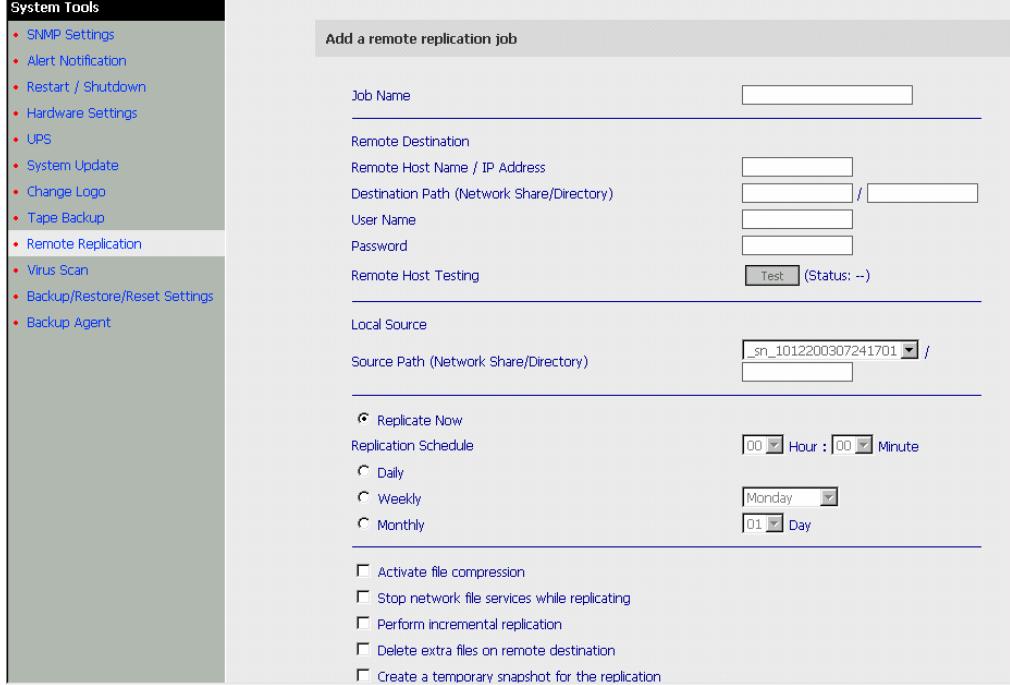
Task: Click the Replication Schedule label
Action: (x=412, y=446)
